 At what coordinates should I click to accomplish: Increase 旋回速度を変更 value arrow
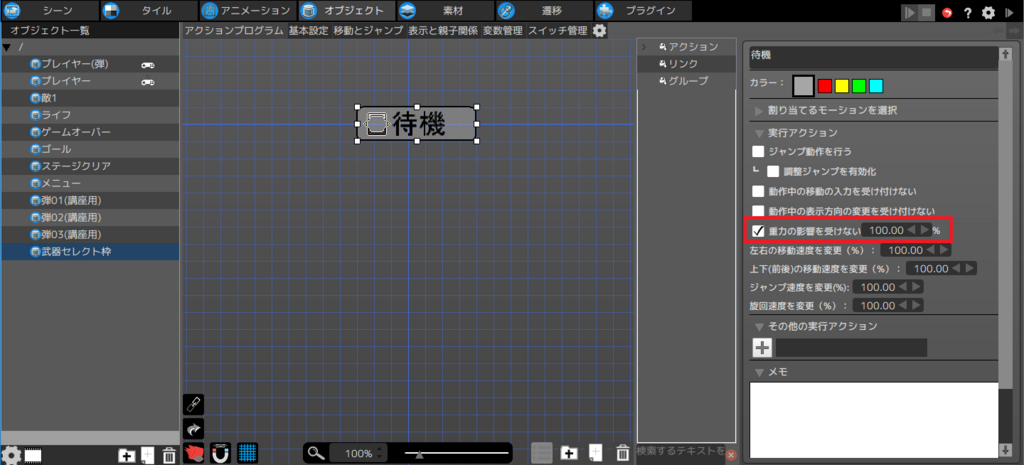916,306
